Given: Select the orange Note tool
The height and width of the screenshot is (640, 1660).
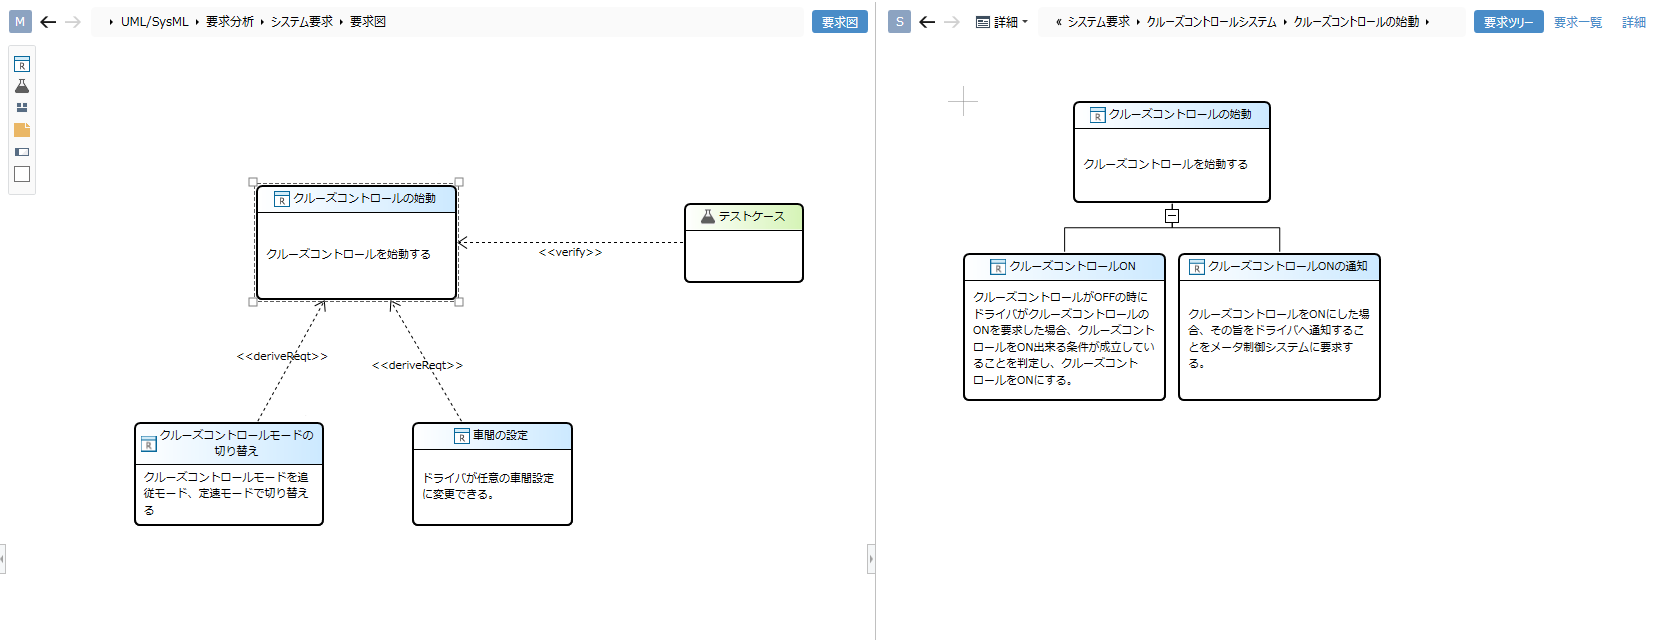Looking at the screenshot, I should [22, 130].
